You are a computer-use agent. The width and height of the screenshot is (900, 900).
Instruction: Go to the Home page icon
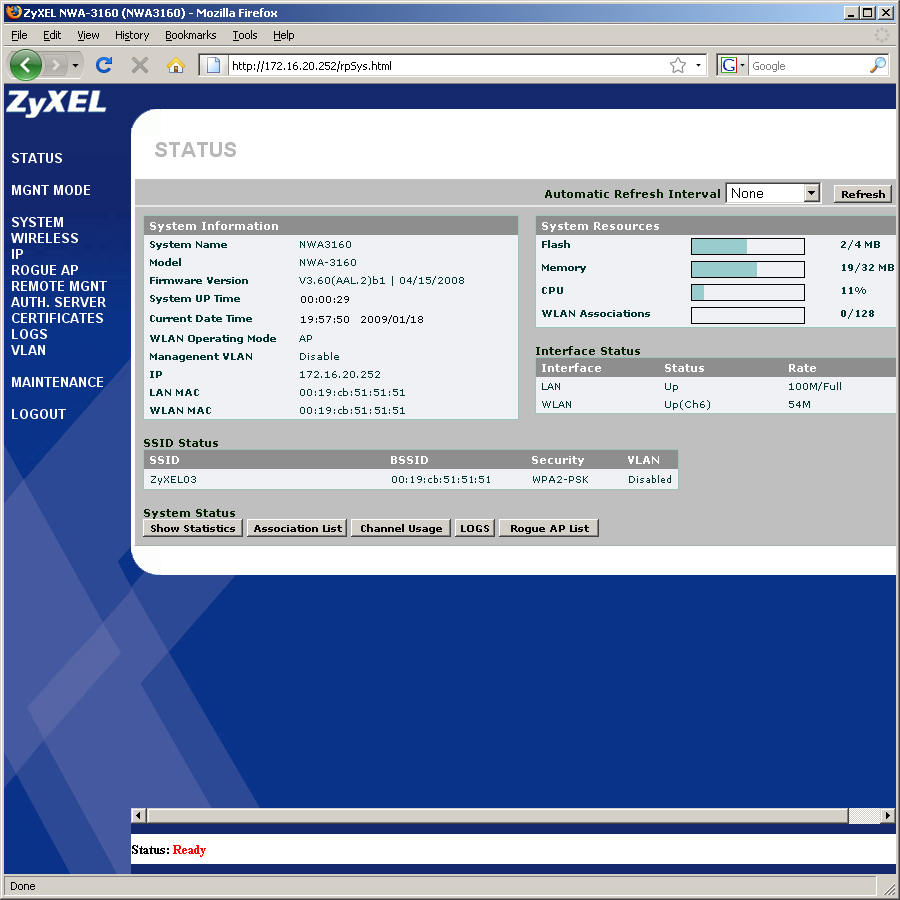176,65
